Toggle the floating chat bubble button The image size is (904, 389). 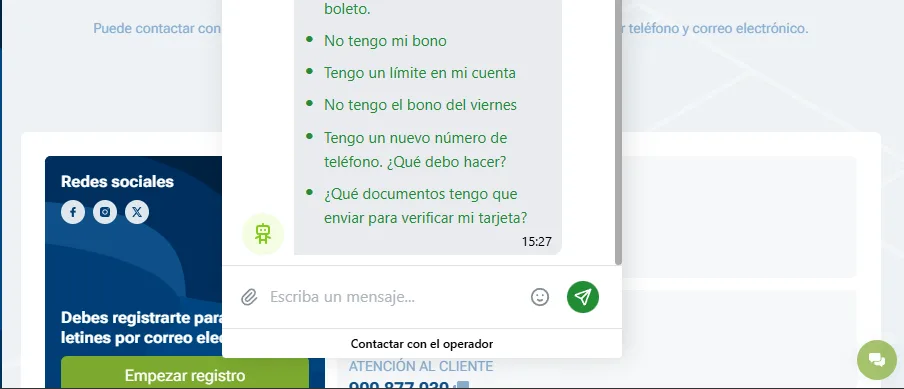point(876,360)
